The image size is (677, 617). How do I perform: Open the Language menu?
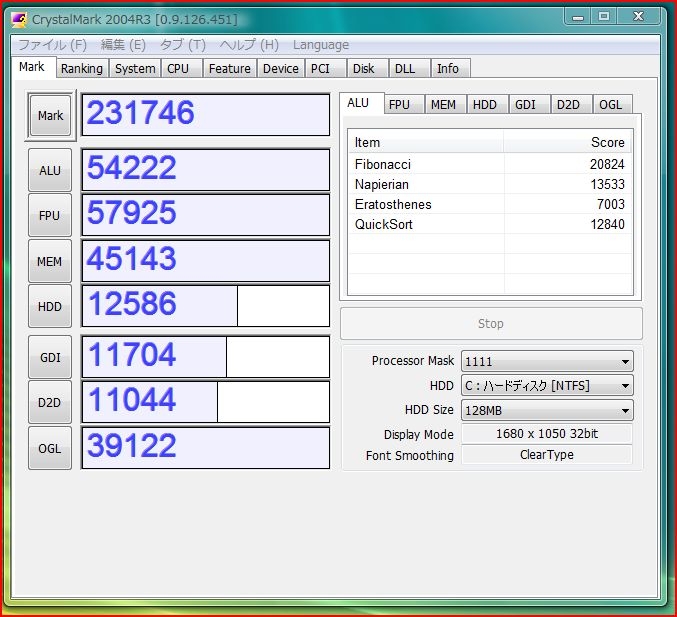[x=320, y=45]
